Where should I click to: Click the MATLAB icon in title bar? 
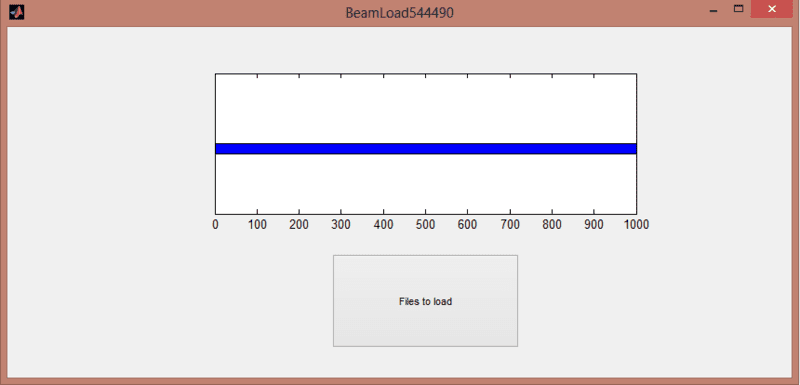16,11
